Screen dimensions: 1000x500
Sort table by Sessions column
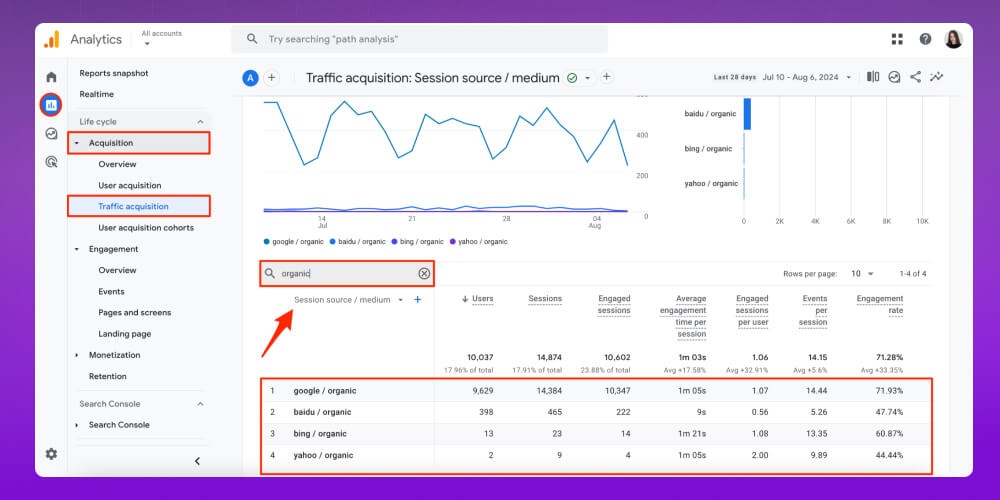pyautogui.click(x=545, y=298)
